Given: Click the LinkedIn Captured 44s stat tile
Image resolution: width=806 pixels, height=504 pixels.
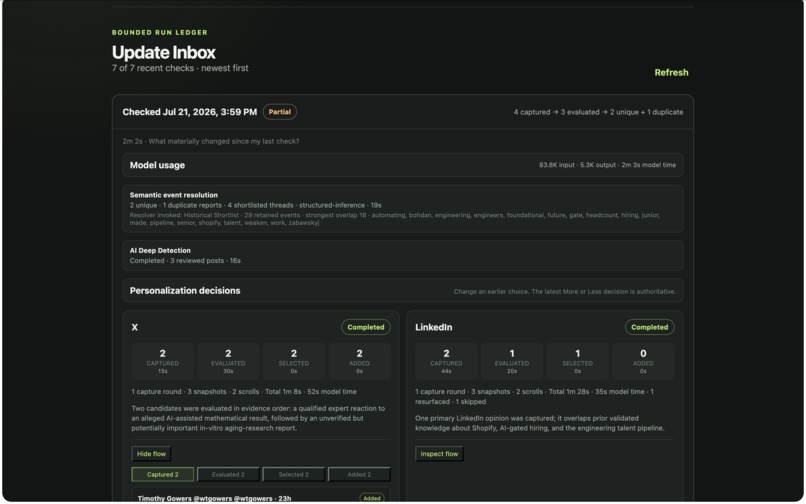Looking at the screenshot, I should [446, 361].
